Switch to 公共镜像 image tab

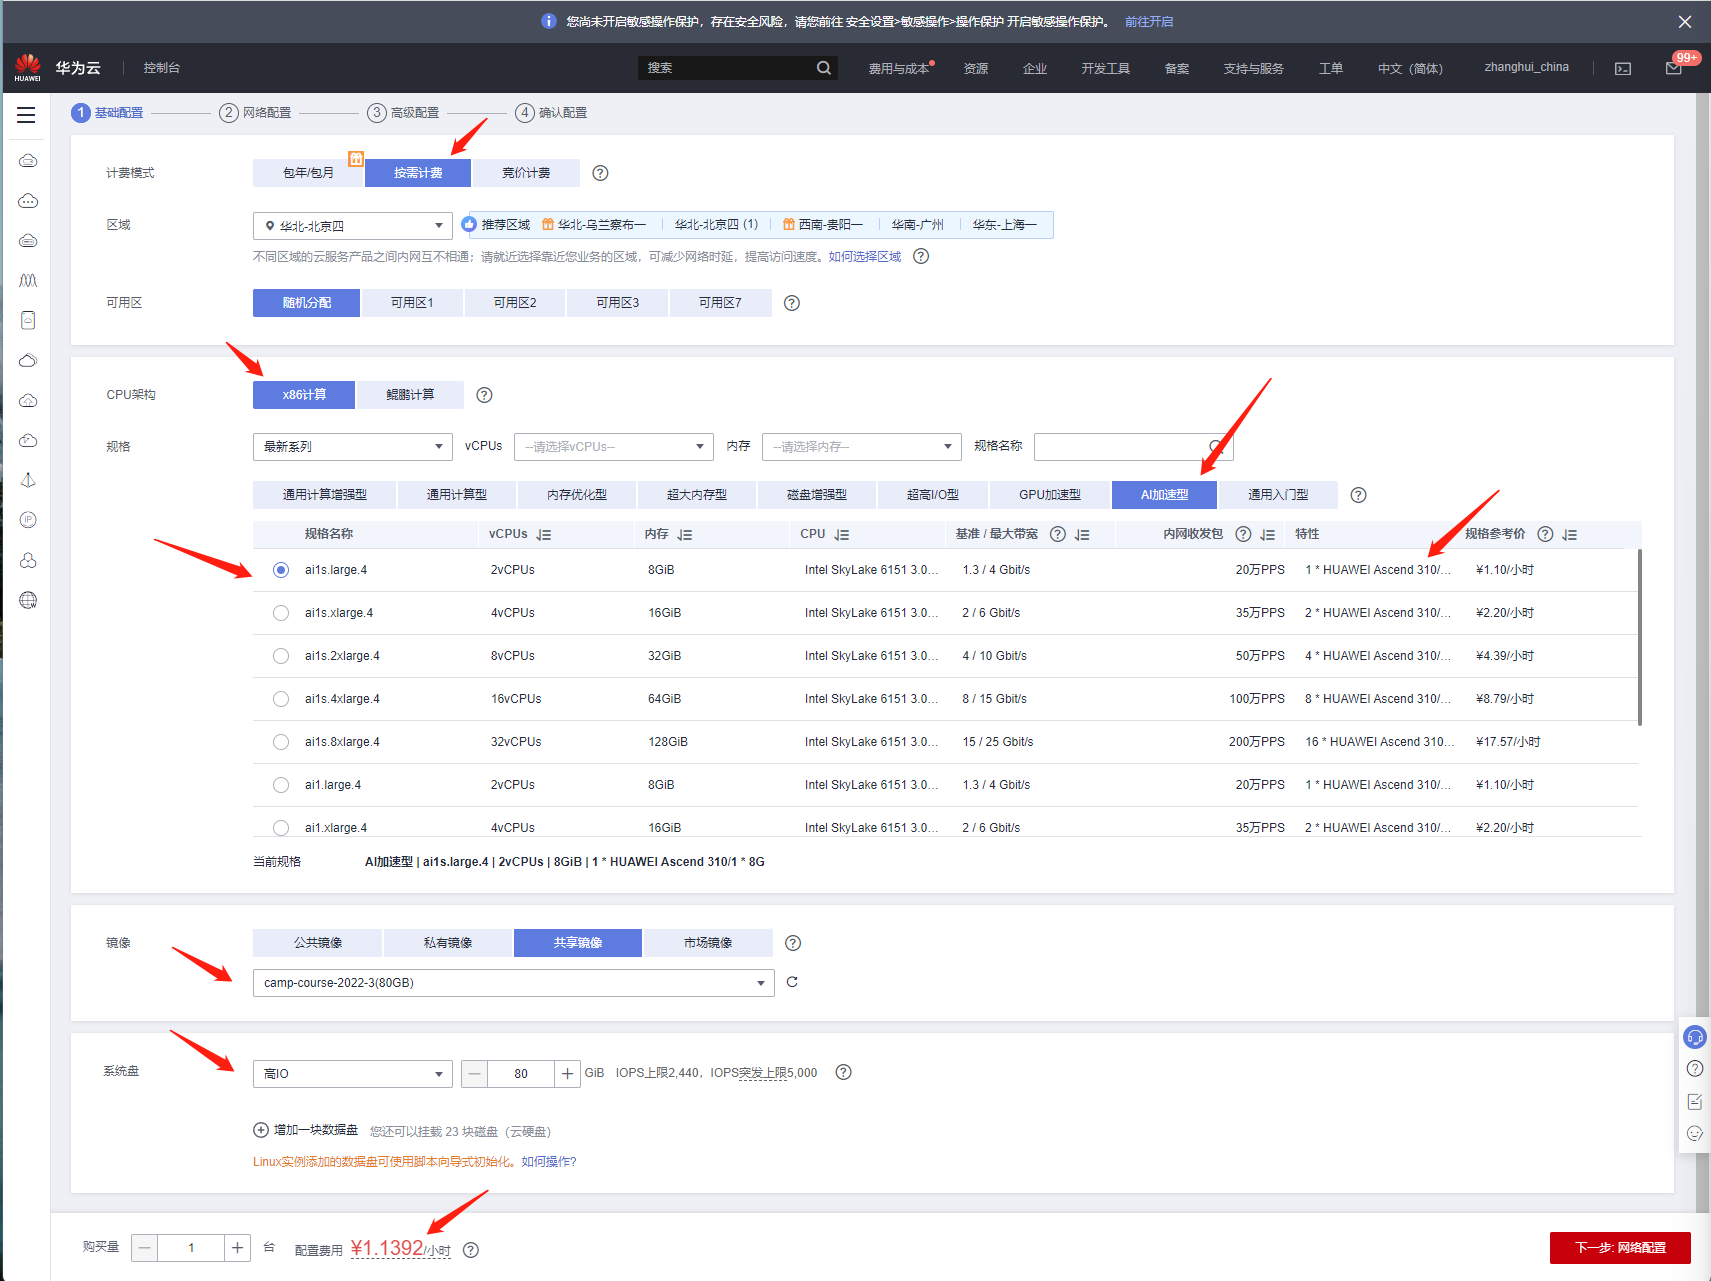point(318,943)
